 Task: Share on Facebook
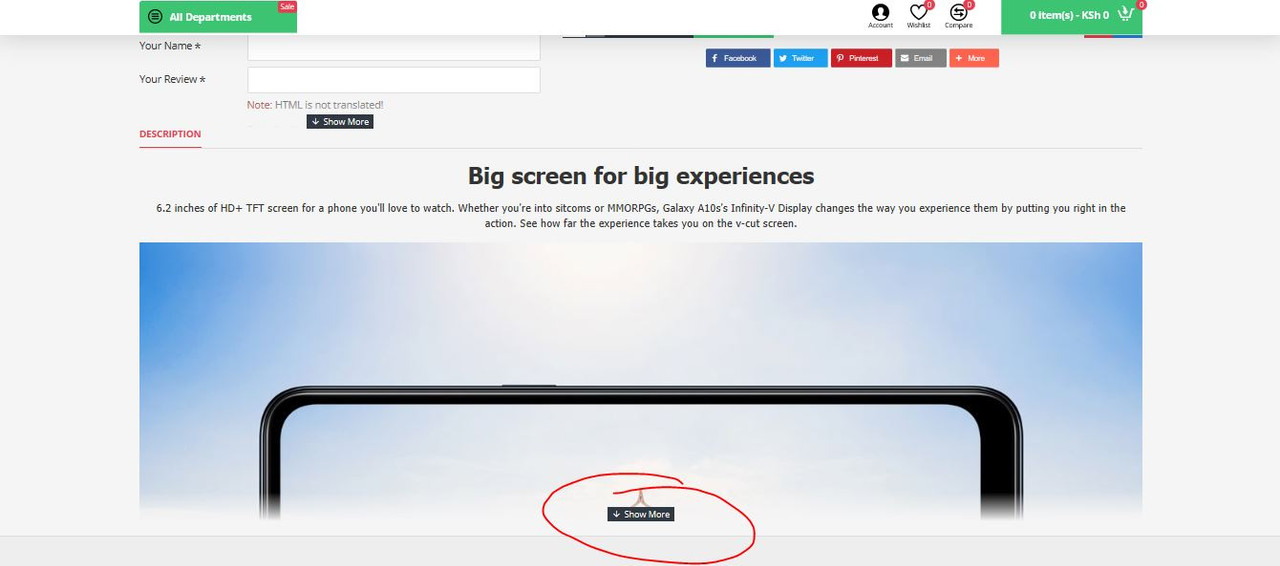coord(738,58)
